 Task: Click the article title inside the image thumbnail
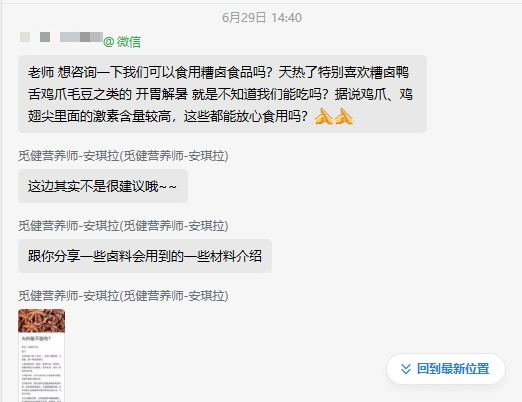(36, 339)
